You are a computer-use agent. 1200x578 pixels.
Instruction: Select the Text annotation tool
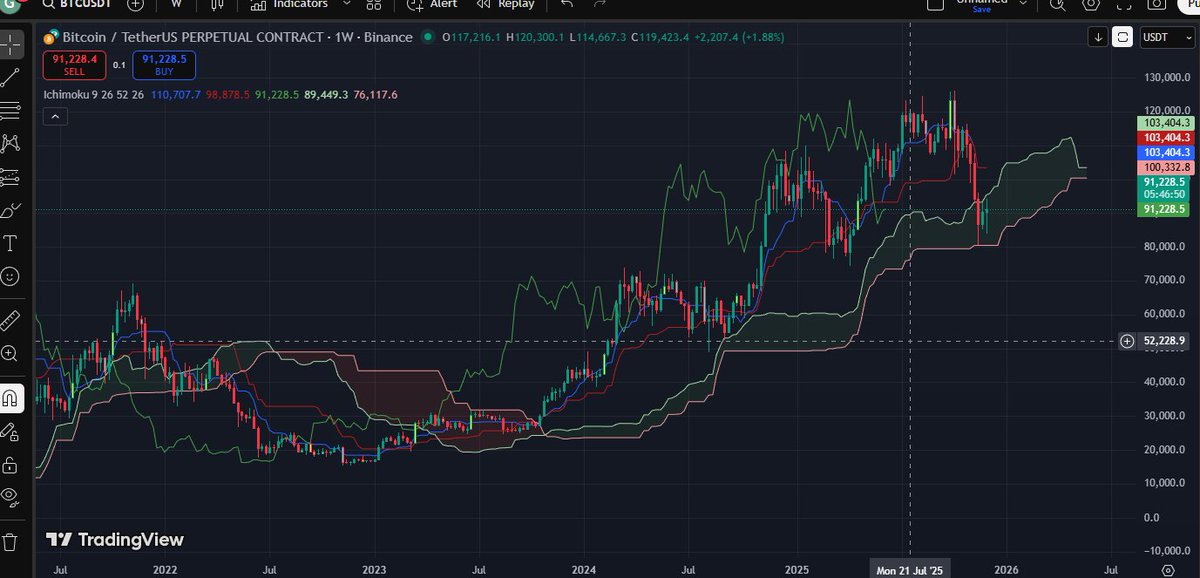pyautogui.click(x=11, y=243)
